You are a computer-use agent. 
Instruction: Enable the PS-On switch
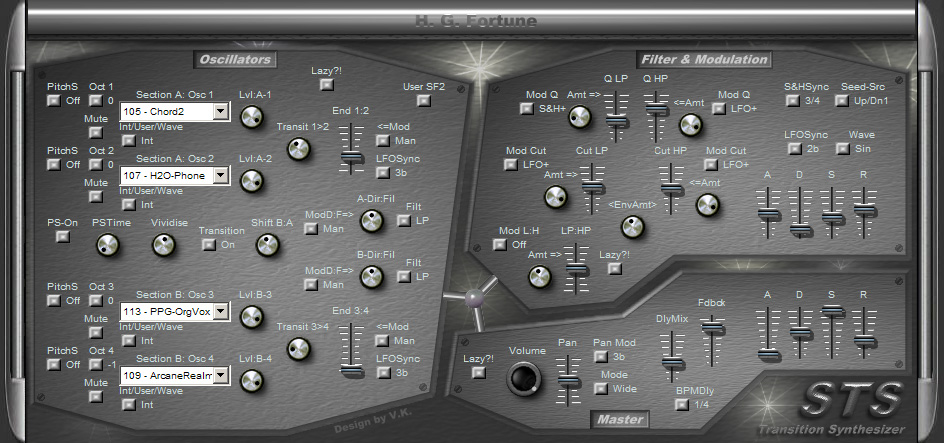(x=63, y=237)
